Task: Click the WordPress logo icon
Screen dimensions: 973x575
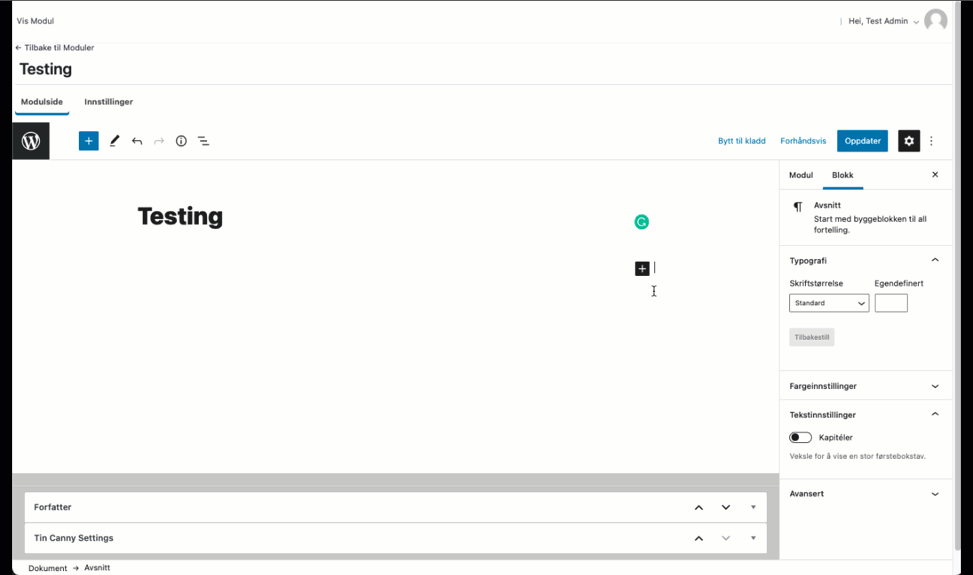Action: pyautogui.click(x=31, y=141)
